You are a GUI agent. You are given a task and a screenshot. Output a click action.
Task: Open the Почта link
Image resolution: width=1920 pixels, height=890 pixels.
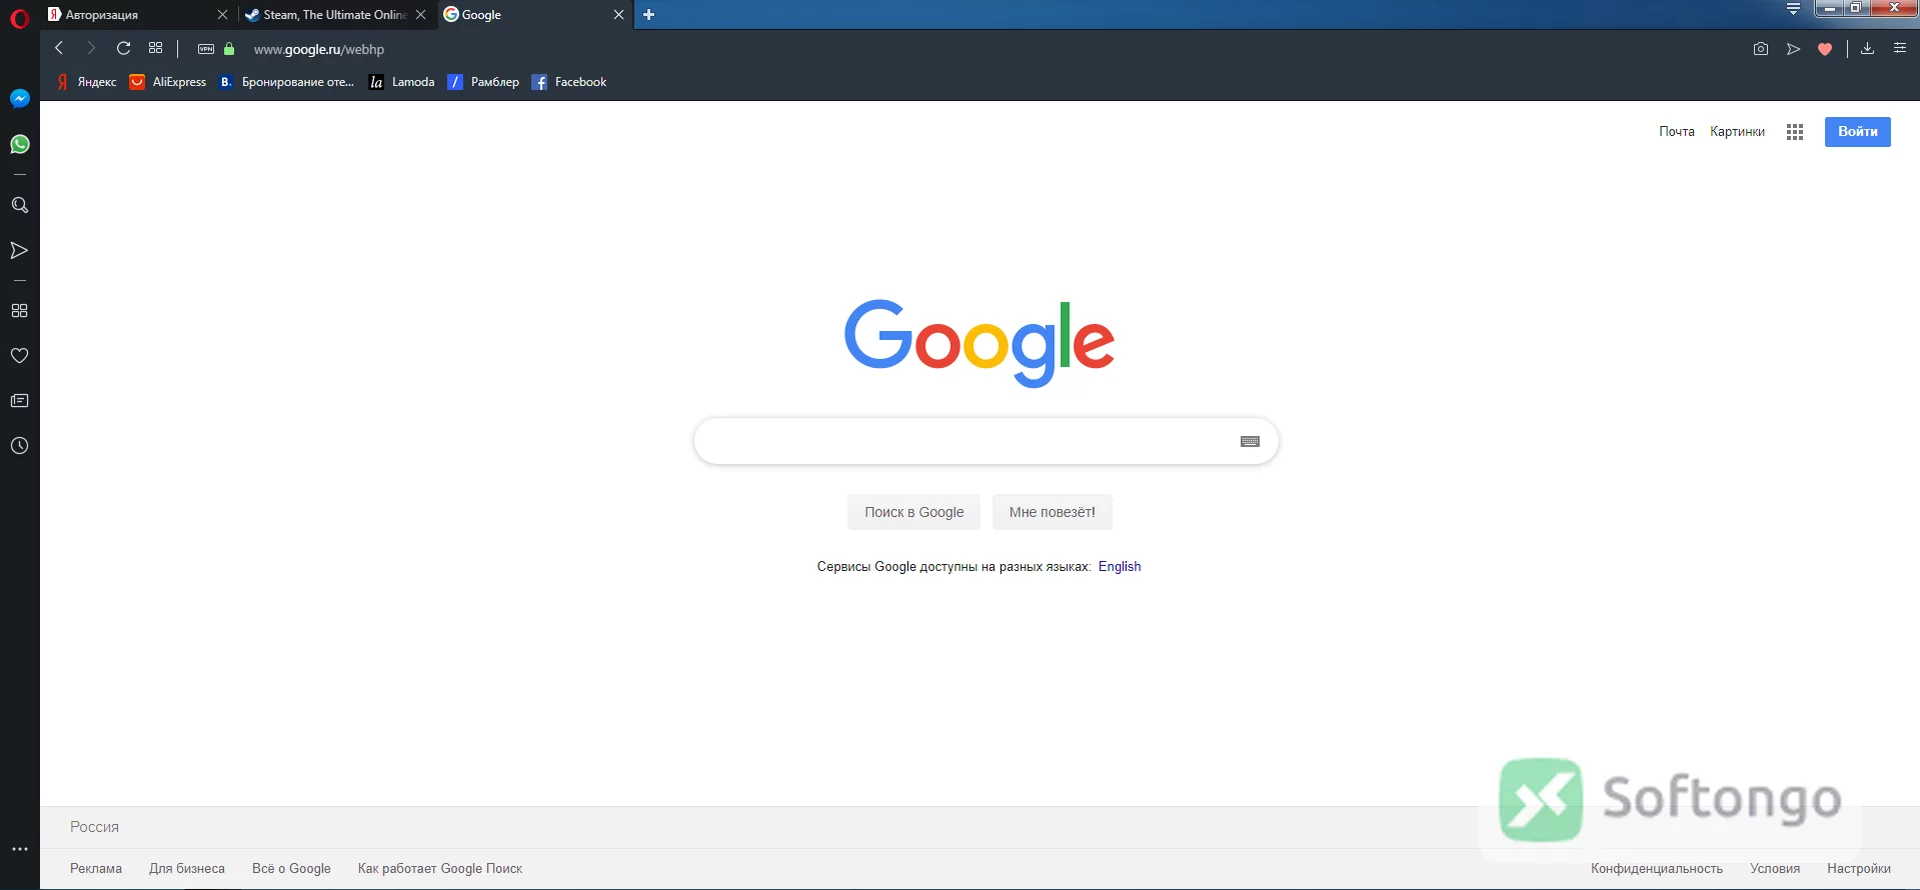1676,132
